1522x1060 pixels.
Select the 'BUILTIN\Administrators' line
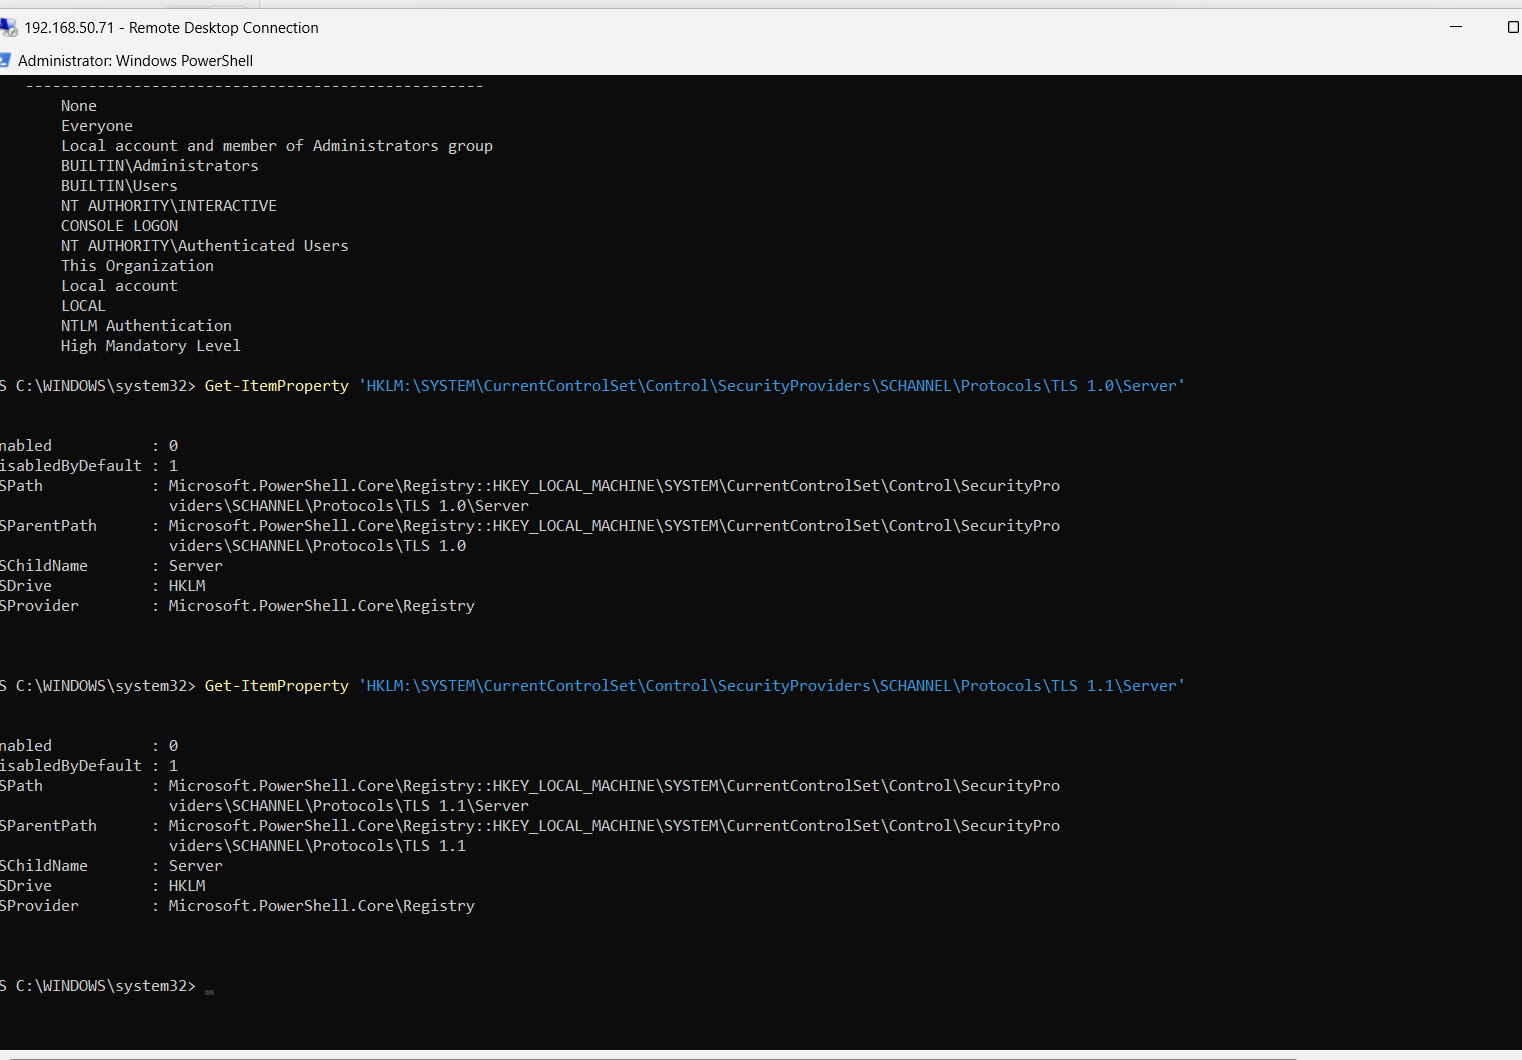click(160, 166)
